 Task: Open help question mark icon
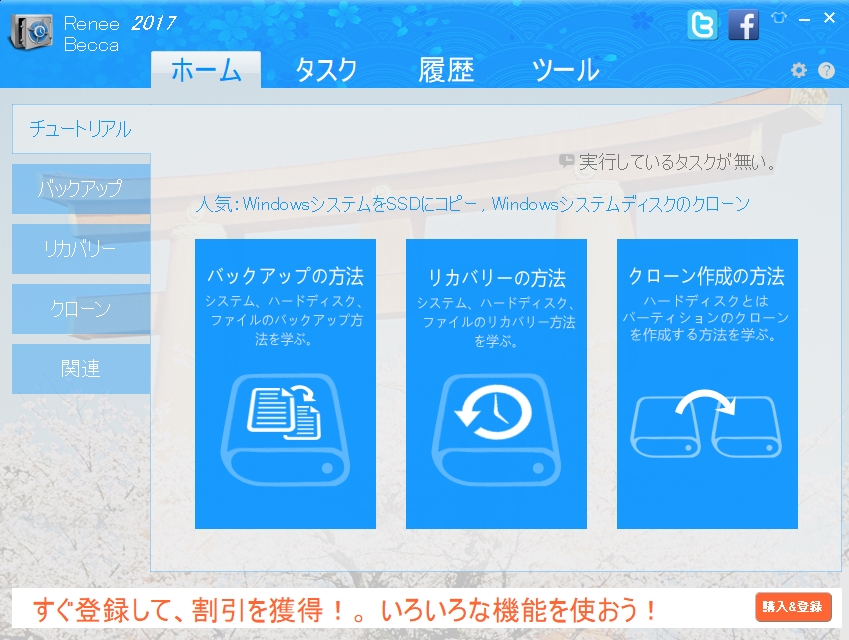tap(826, 70)
